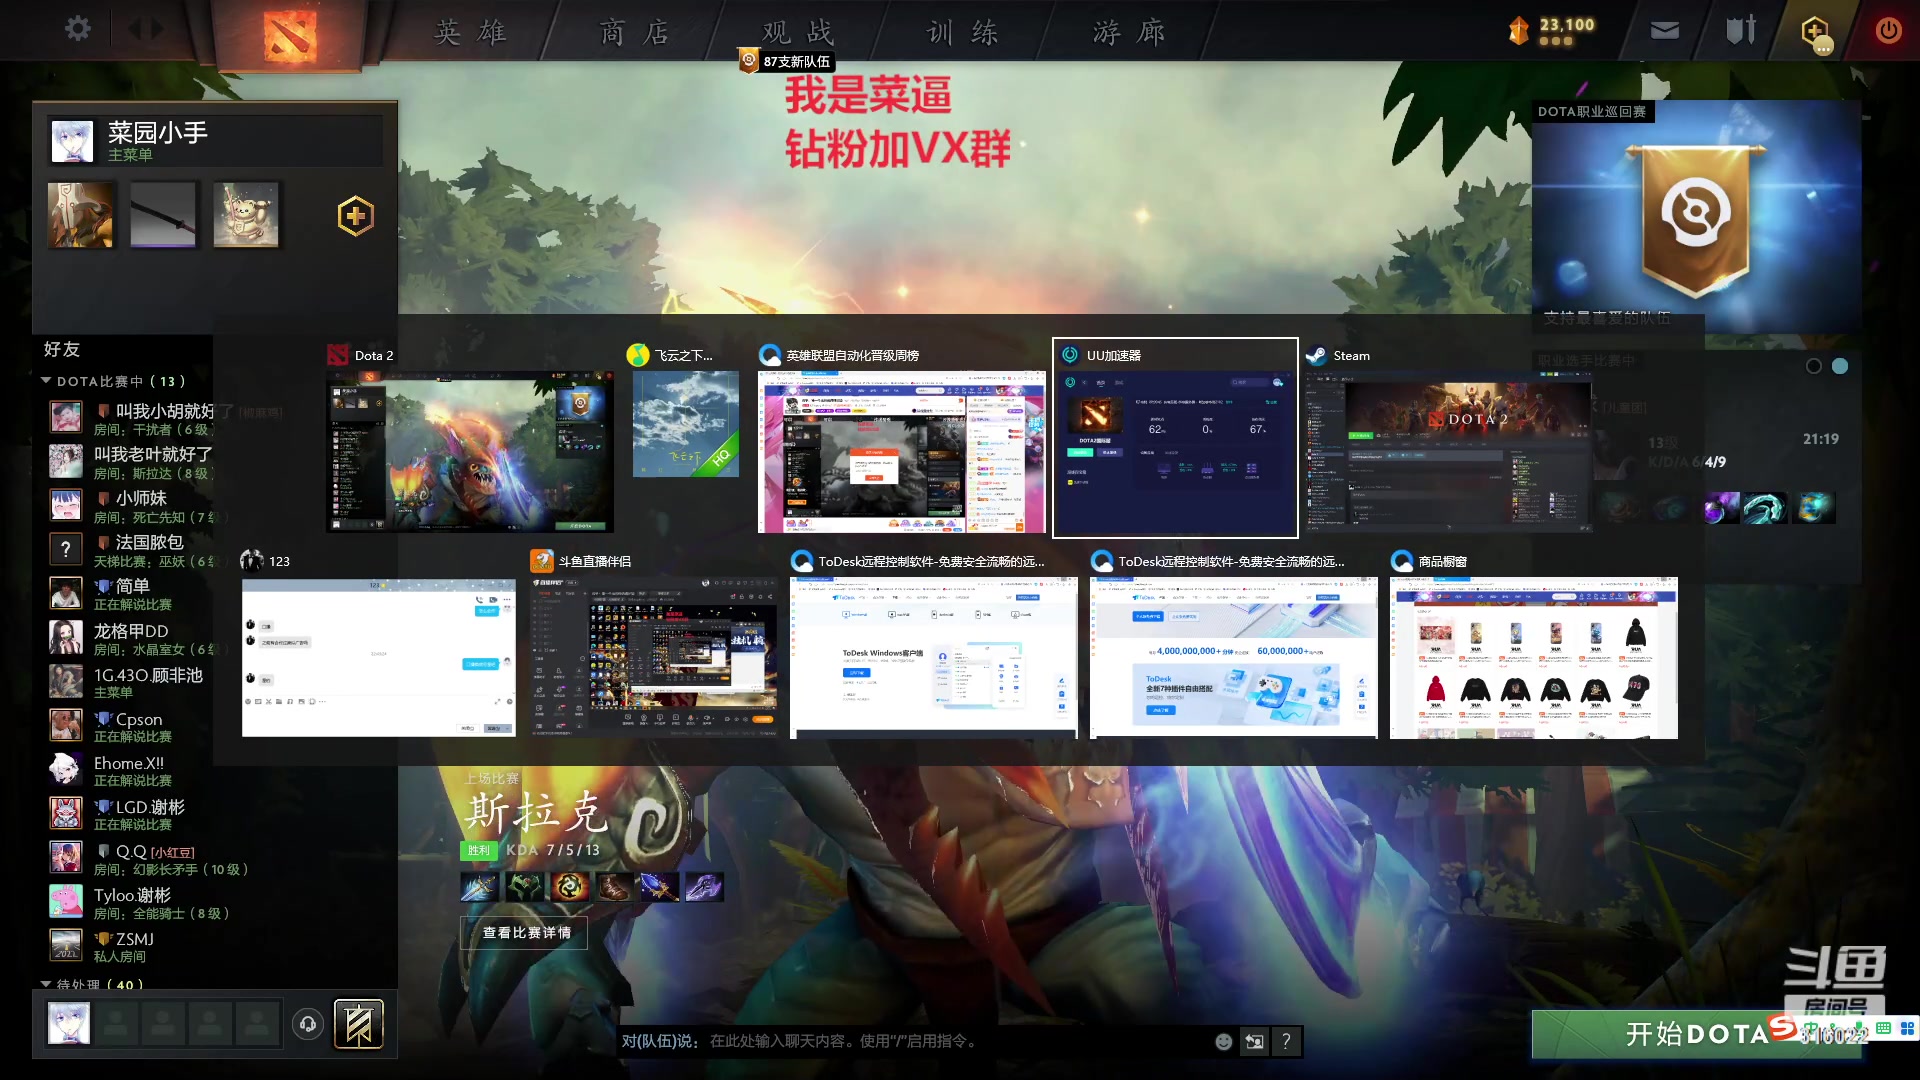
Task: Open the 菜园小手 profile header
Action: click(214, 141)
